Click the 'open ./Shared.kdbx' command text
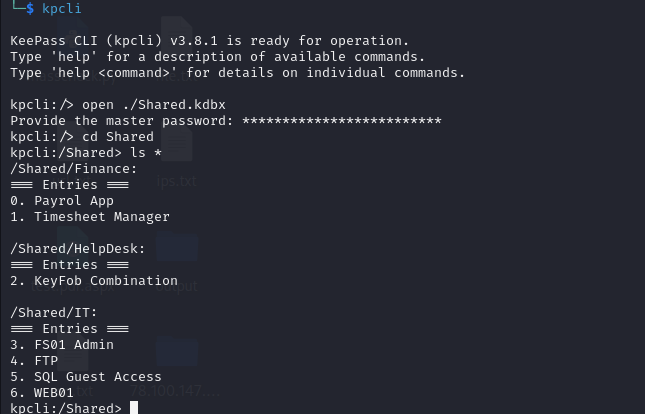Image resolution: width=645 pixels, height=414 pixels. pos(154,105)
